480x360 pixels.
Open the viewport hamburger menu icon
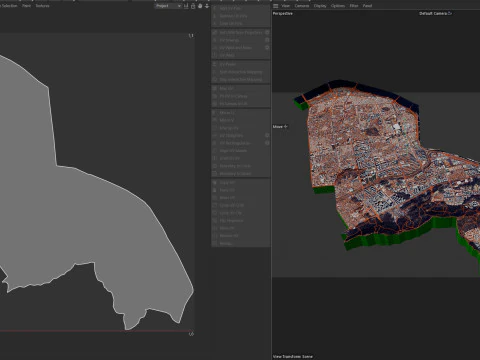point(276,6)
